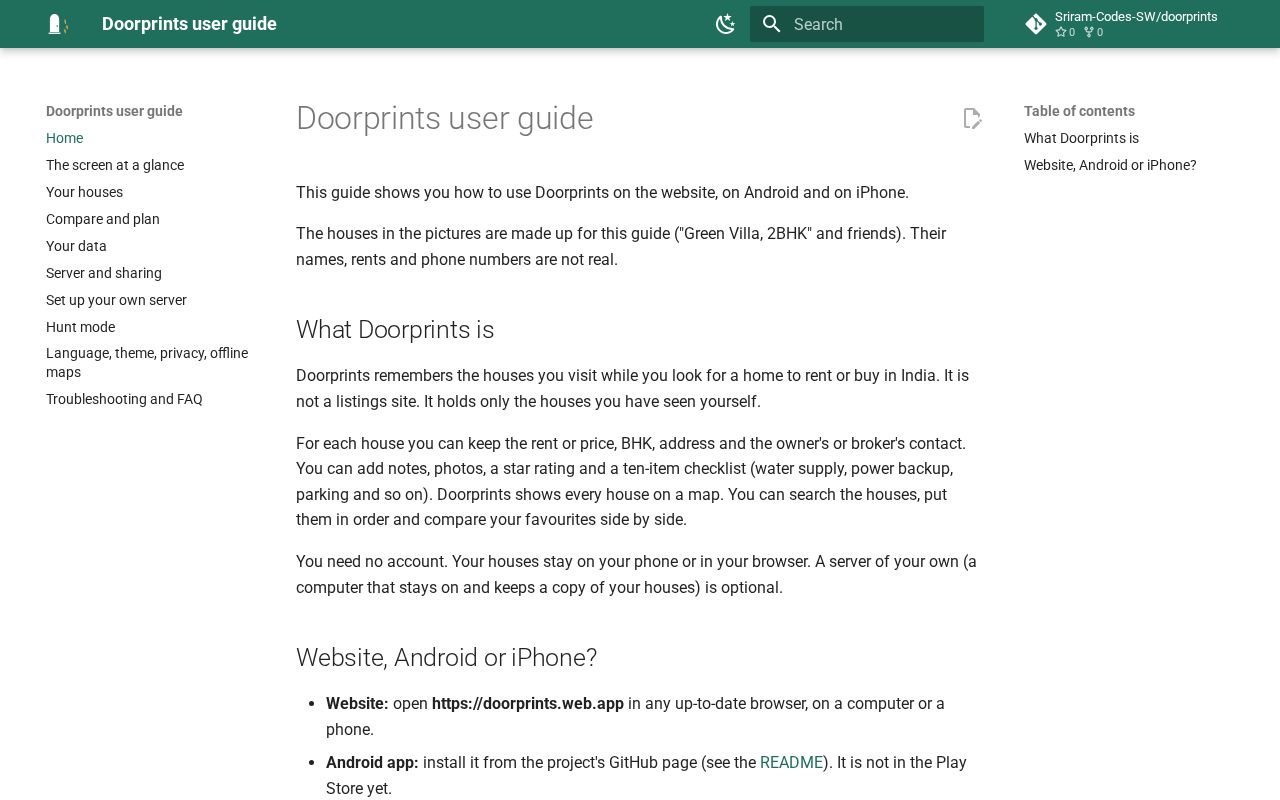Go to Troubleshooting and FAQ

pyautogui.click(x=124, y=399)
